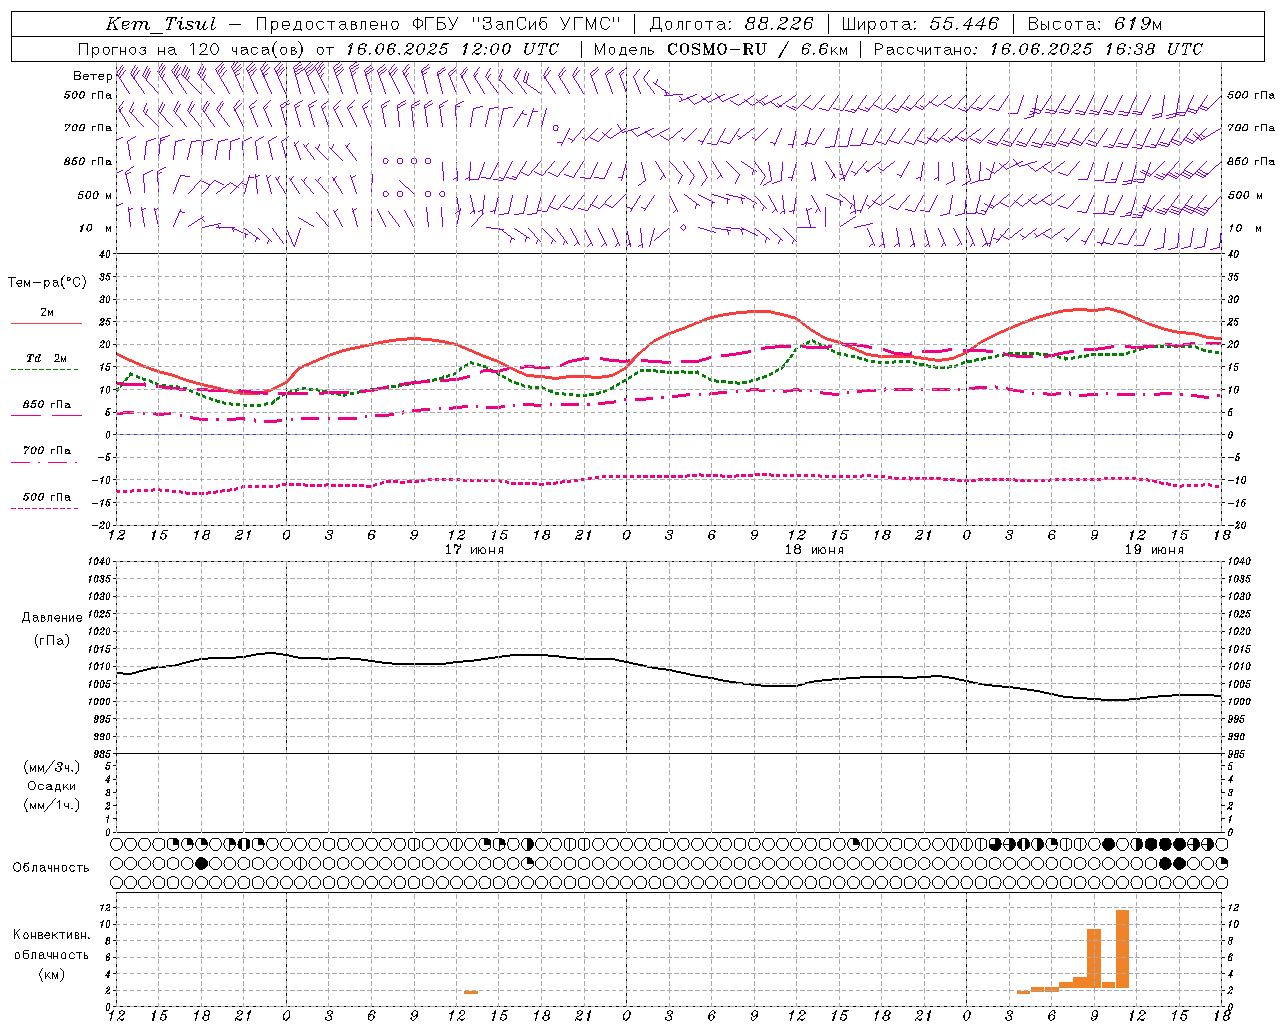Click the latitude value "55.446"
1280x1024 pixels.
[x=966, y=24]
